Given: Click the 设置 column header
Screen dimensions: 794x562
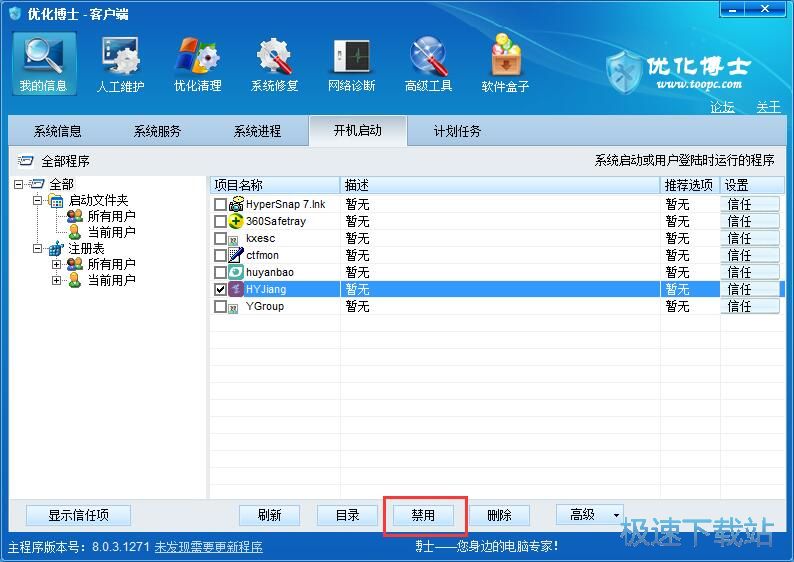Looking at the screenshot, I should (752, 185).
